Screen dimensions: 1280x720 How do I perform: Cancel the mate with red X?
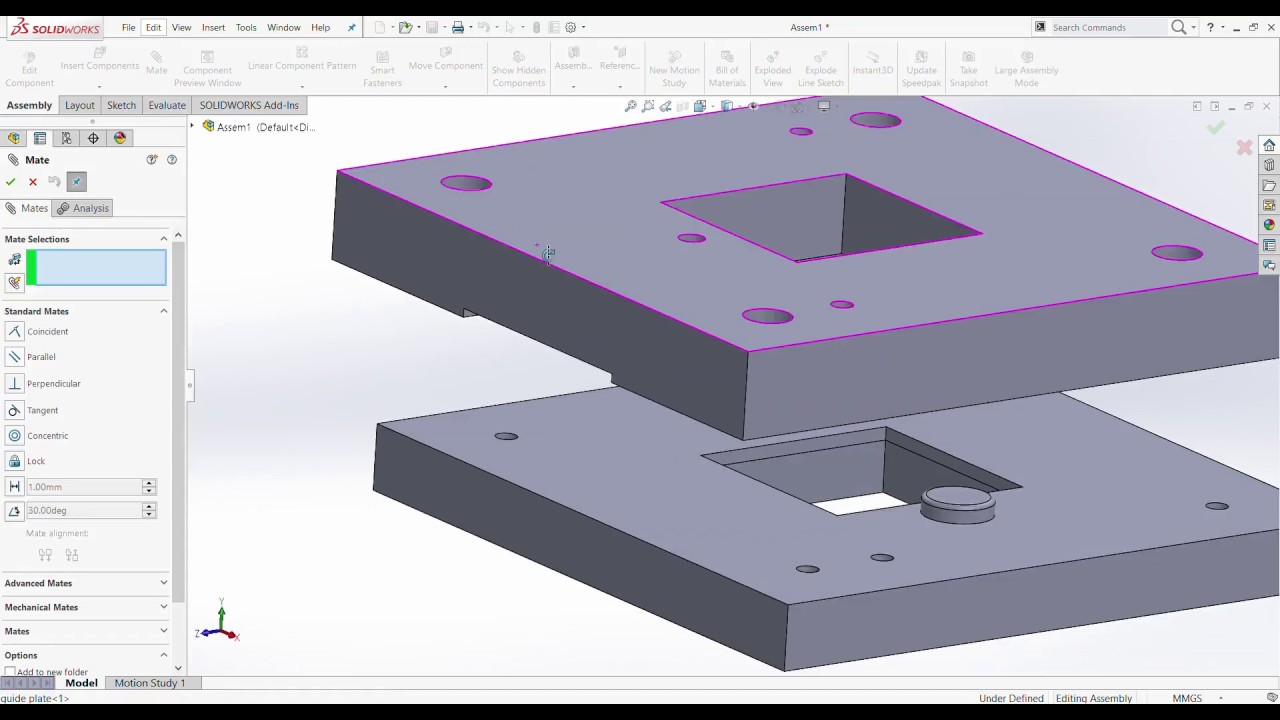32,182
